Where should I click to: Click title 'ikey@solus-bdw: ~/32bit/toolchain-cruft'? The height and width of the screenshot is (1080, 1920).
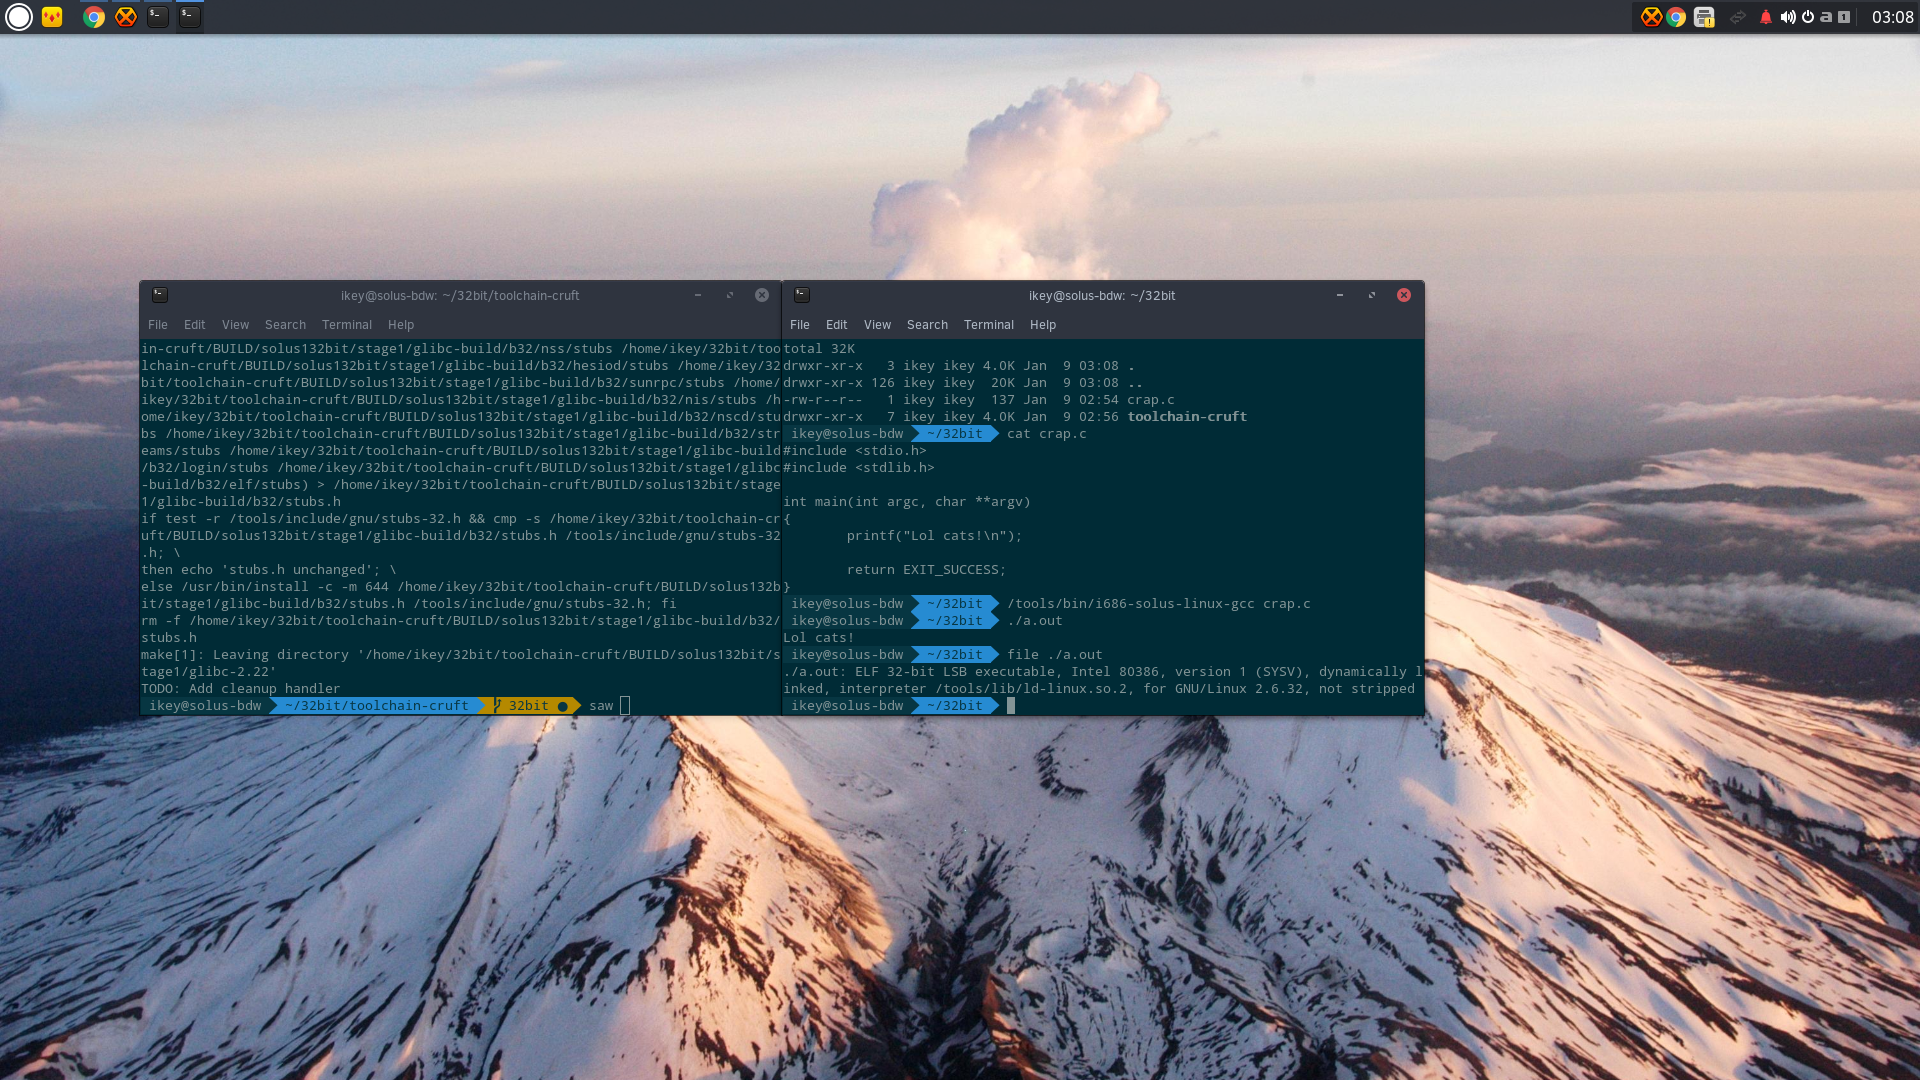[460, 296]
